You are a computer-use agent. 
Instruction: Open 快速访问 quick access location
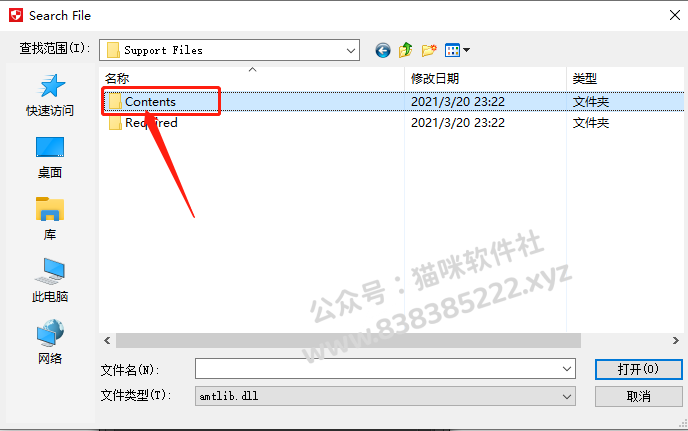pyautogui.click(x=50, y=95)
